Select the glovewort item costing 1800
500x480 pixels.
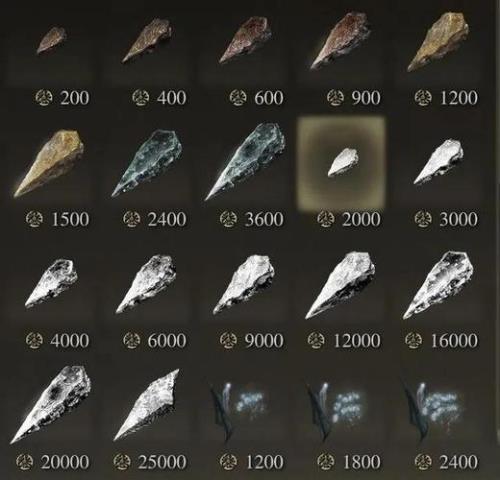(x=336, y=410)
